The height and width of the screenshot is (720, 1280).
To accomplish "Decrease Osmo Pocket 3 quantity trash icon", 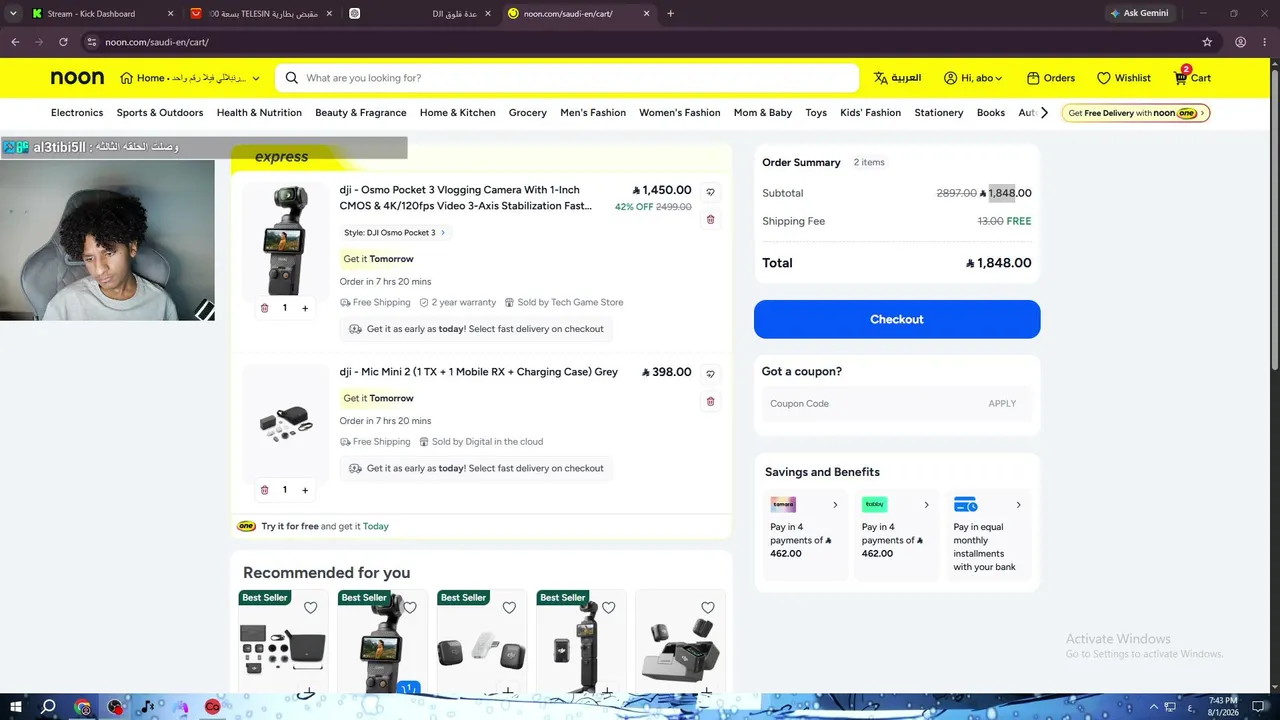I will tap(265, 308).
